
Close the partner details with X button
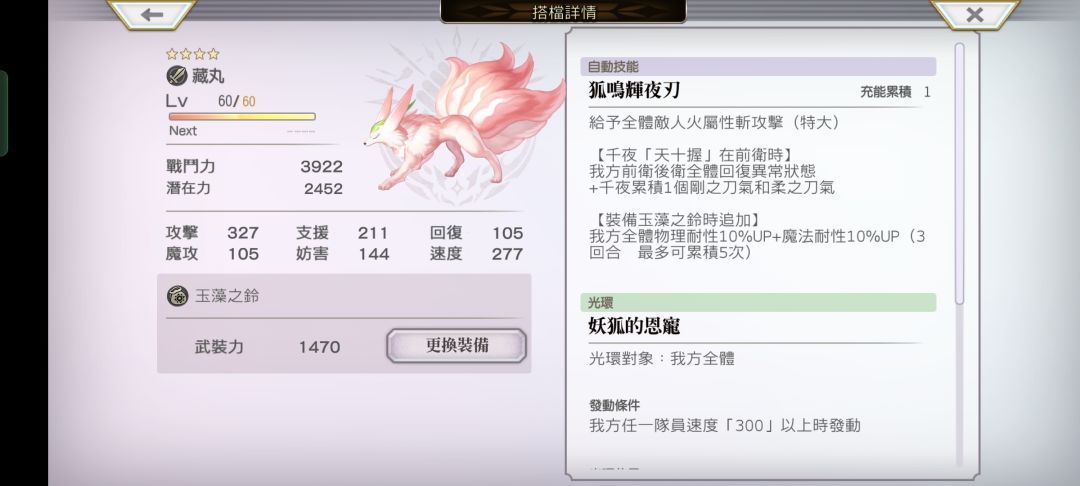click(x=975, y=14)
